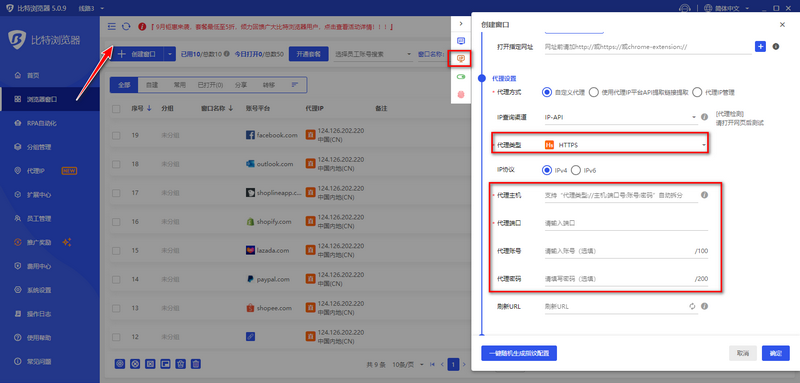Click blue link icon in row 12
Screen dimensions: 800x383
250,337
